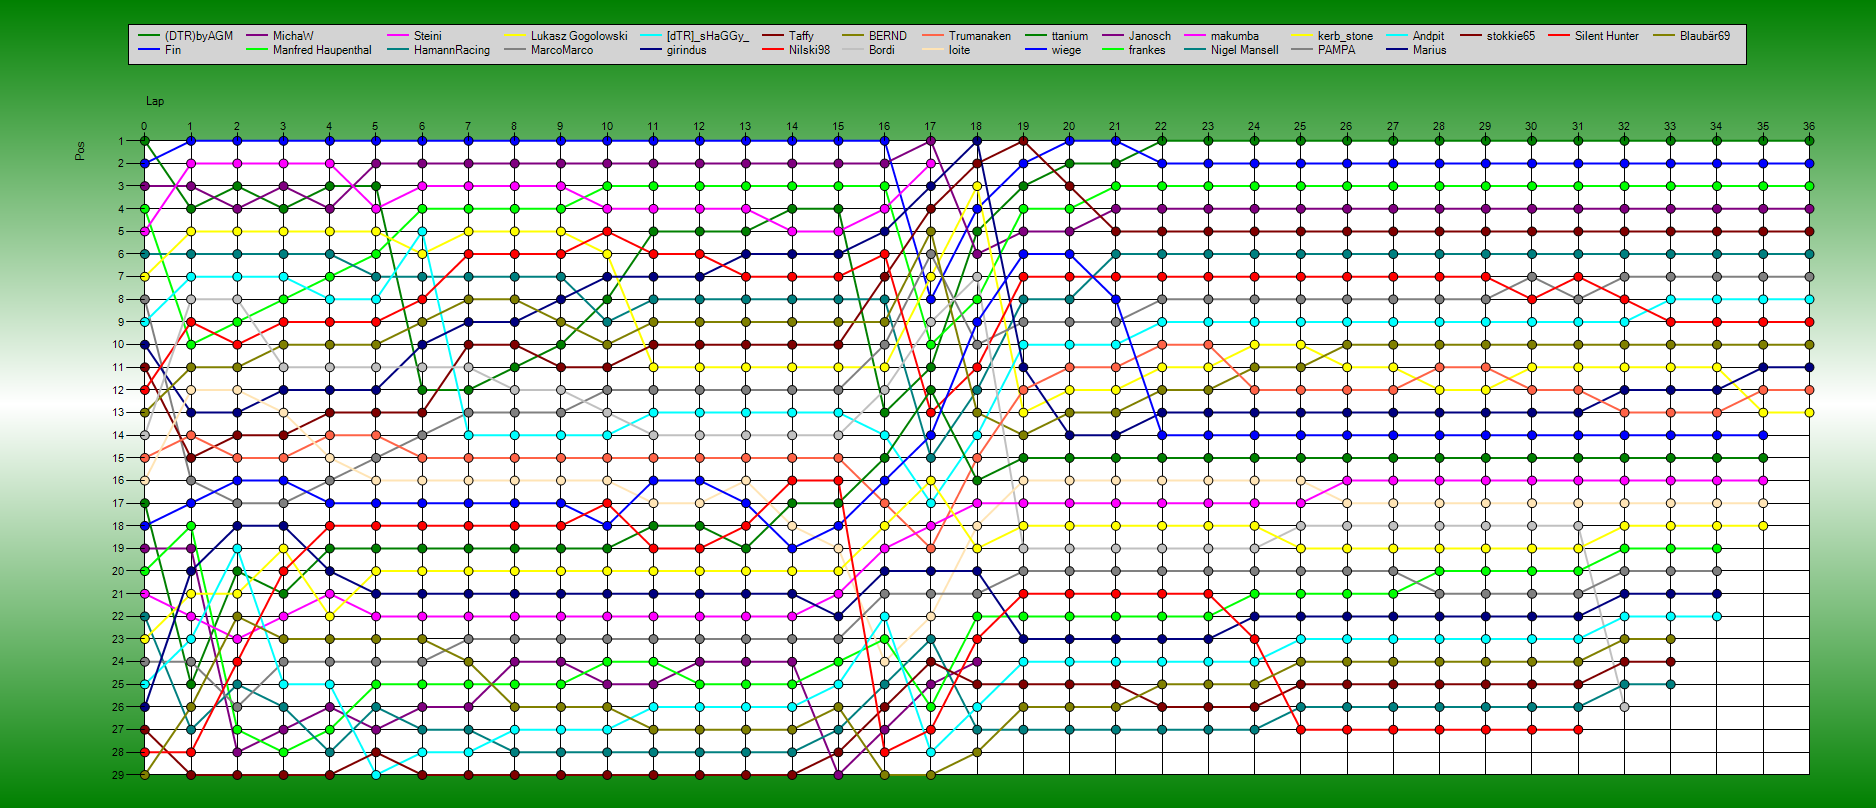Select the Andpit legend entry

pyautogui.click(x=1429, y=36)
